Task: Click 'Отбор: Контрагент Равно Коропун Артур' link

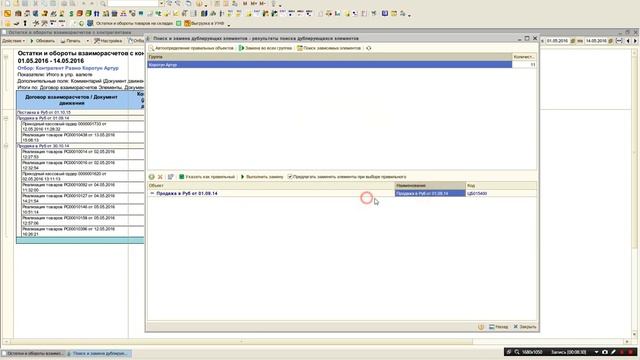Action: (x=68, y=68)
